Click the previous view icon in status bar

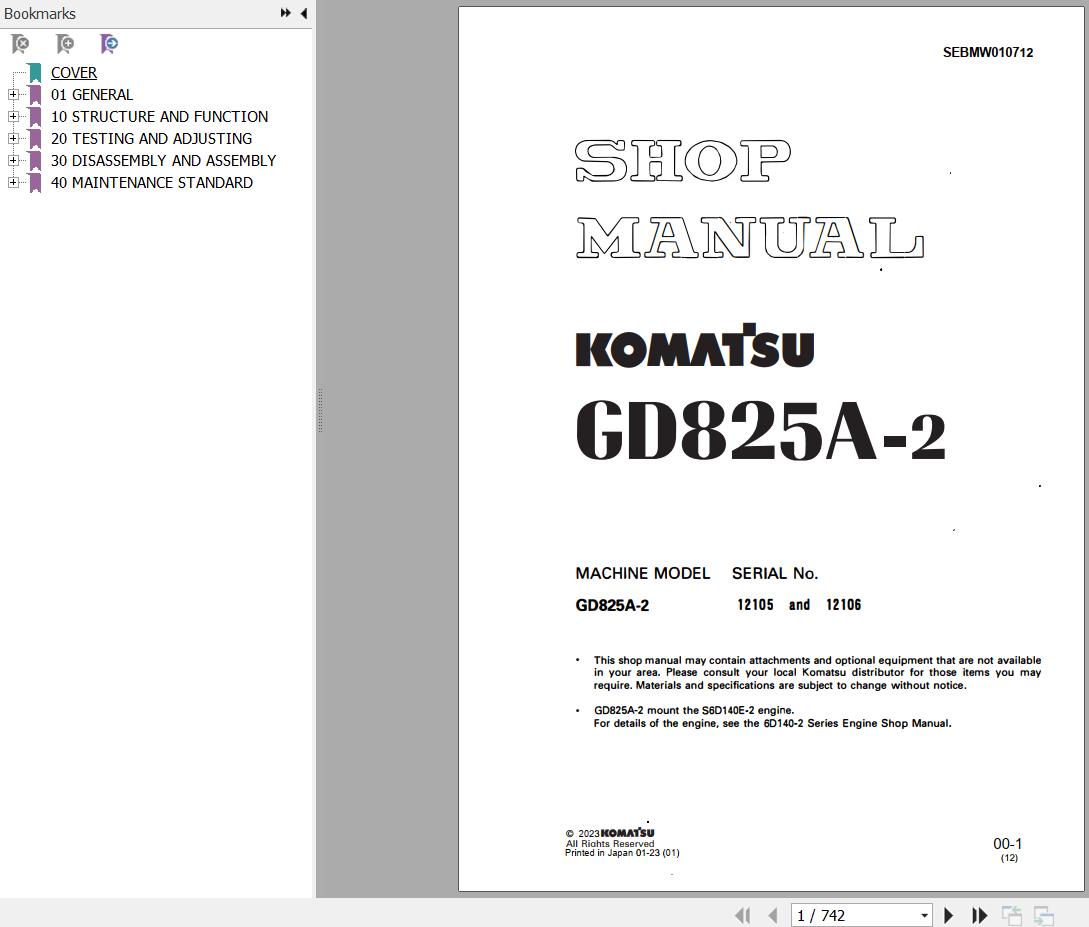point(1011,915)
